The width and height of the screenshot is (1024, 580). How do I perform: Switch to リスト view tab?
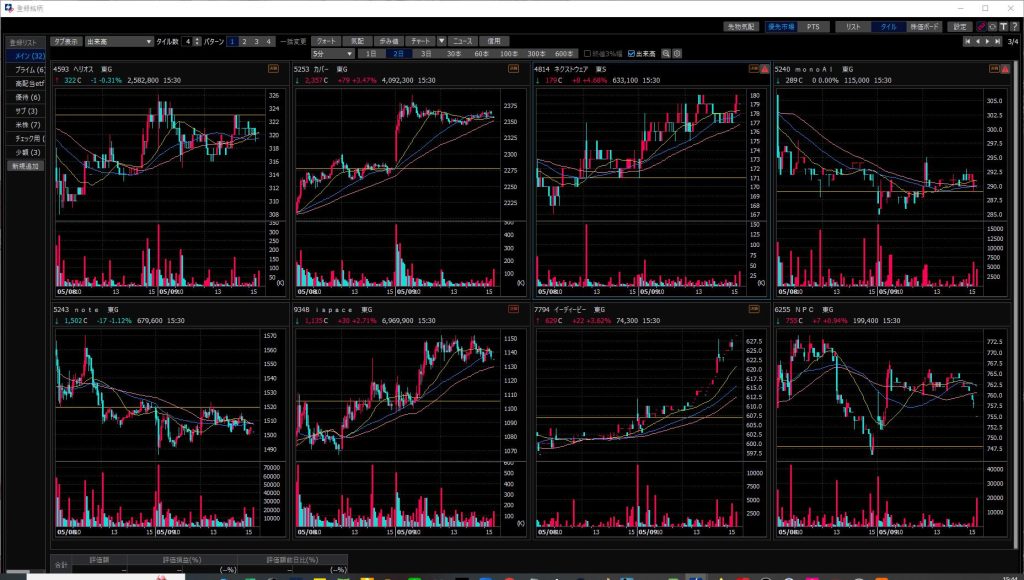click(853, 27)
